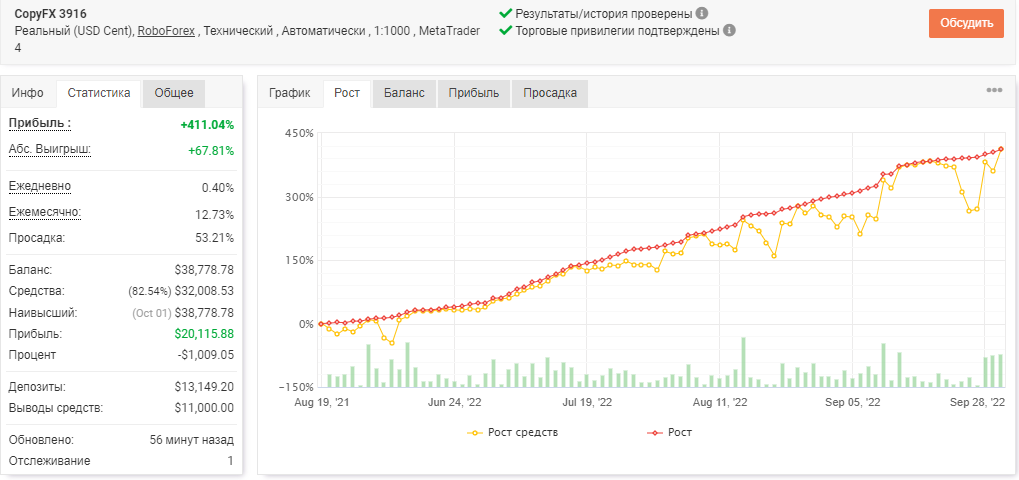This screenshot has height=480, width=1019.
Task: Click final red data point on chart
Action: point(1001,149)
